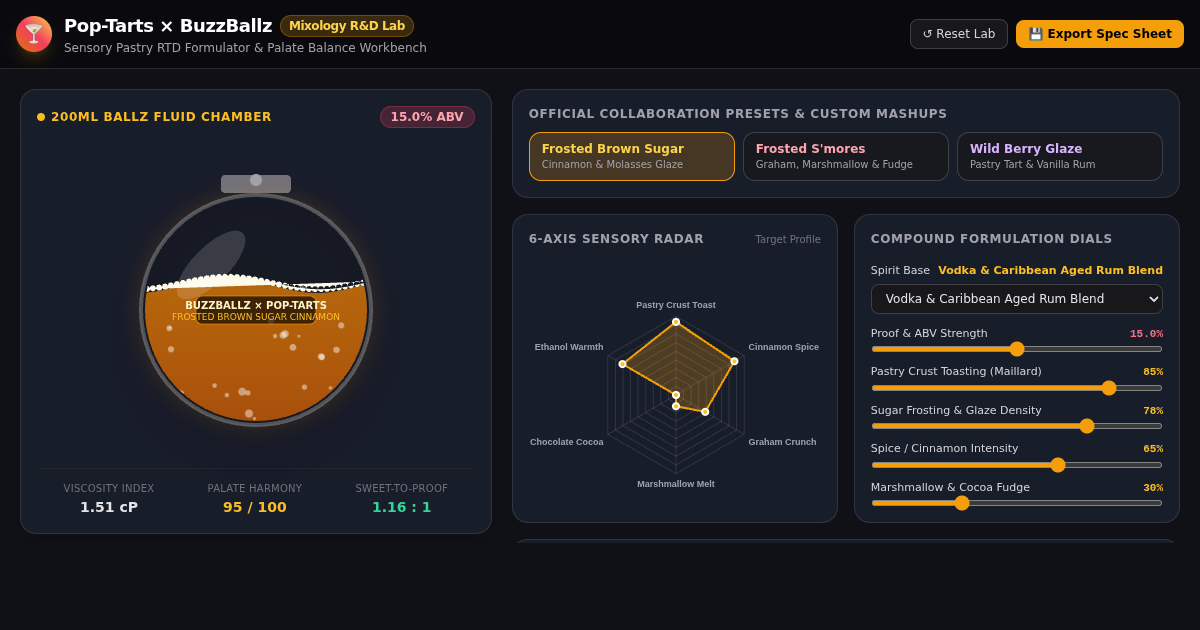Click the 6-Axis Sensory Radar heading
Screen dimensions: 1200x630
(616, 239)
